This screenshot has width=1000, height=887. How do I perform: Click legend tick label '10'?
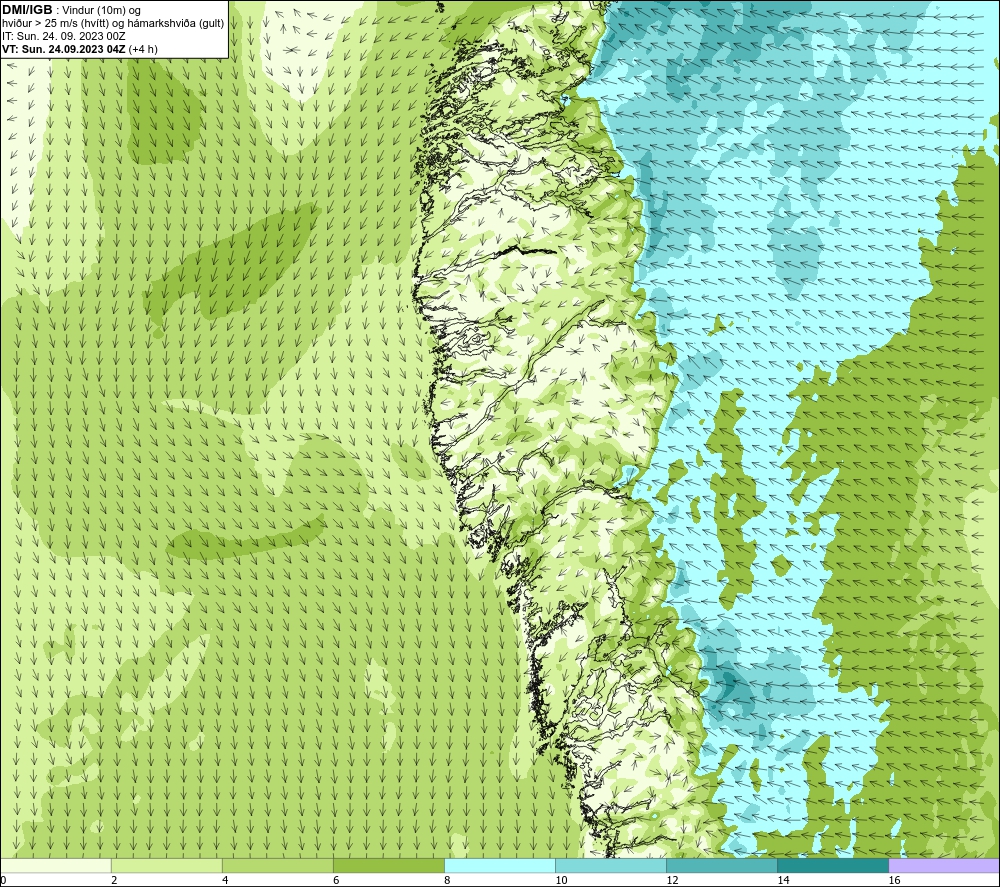pos(561,881)
